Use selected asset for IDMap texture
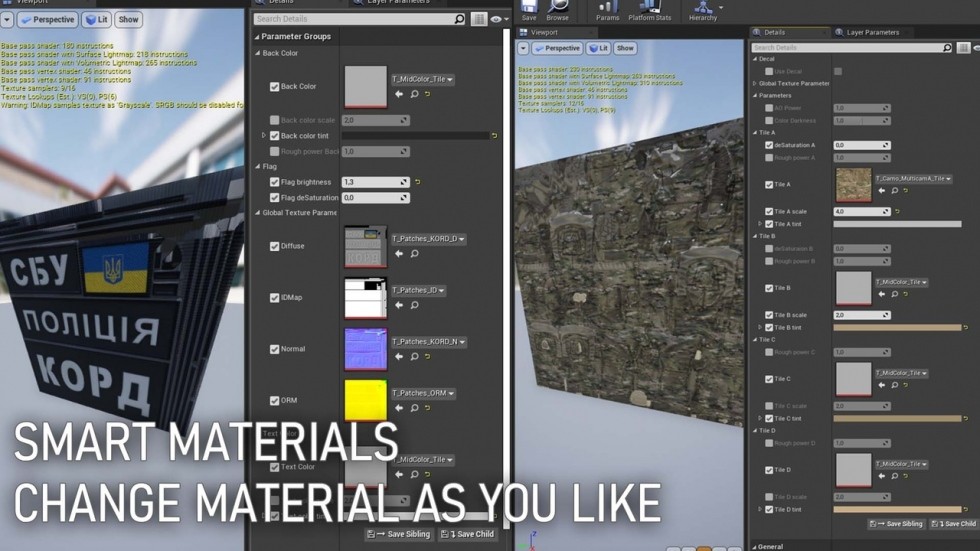Image resolution: width=980 pixels, height=551 pixels. coord(399,305)
